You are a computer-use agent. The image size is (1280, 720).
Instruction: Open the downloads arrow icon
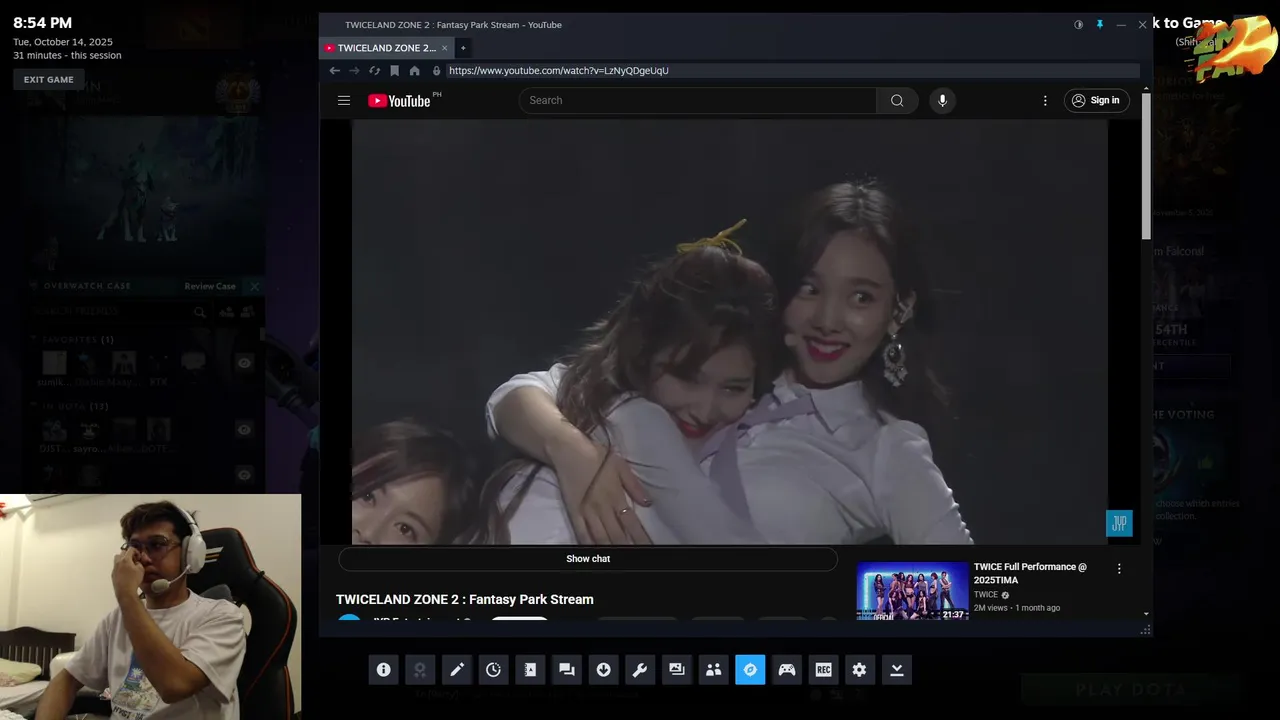603,670
